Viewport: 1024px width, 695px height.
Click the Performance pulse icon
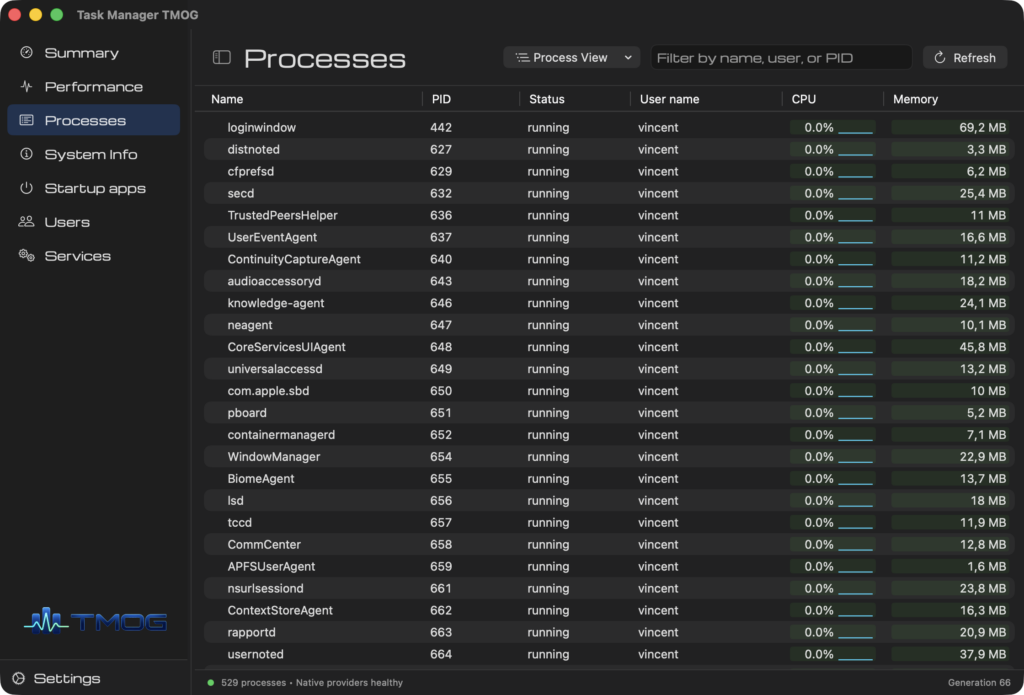pyautogui.click(x=26, y=86)
